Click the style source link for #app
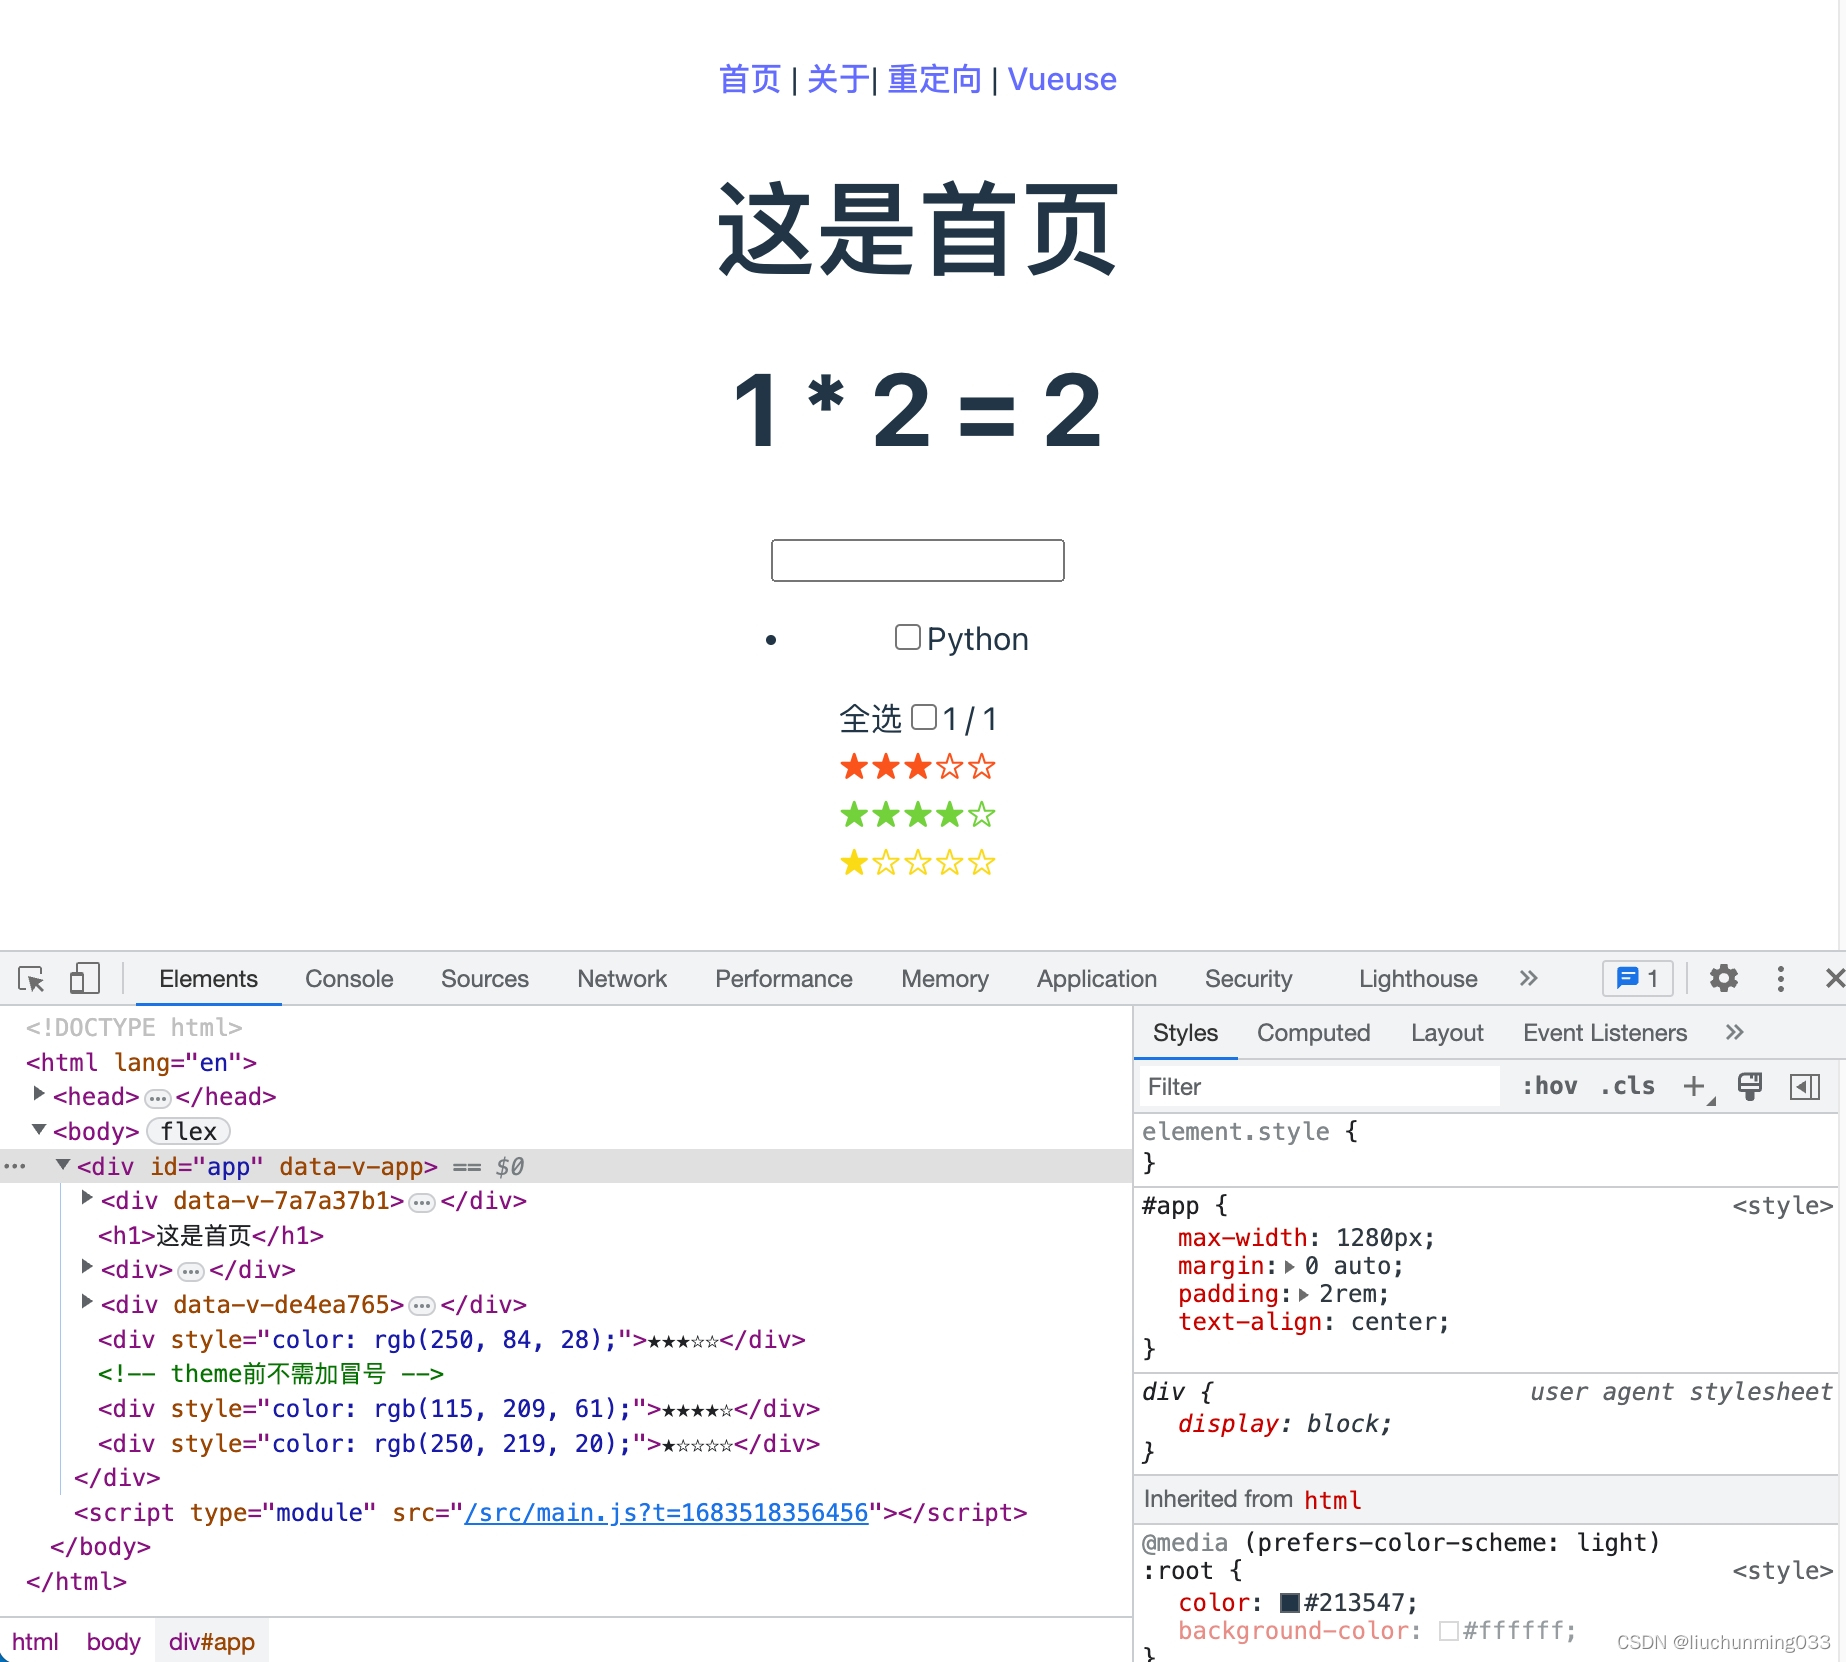The image size is (1846, 1662). click(x=1782, y=1205)
